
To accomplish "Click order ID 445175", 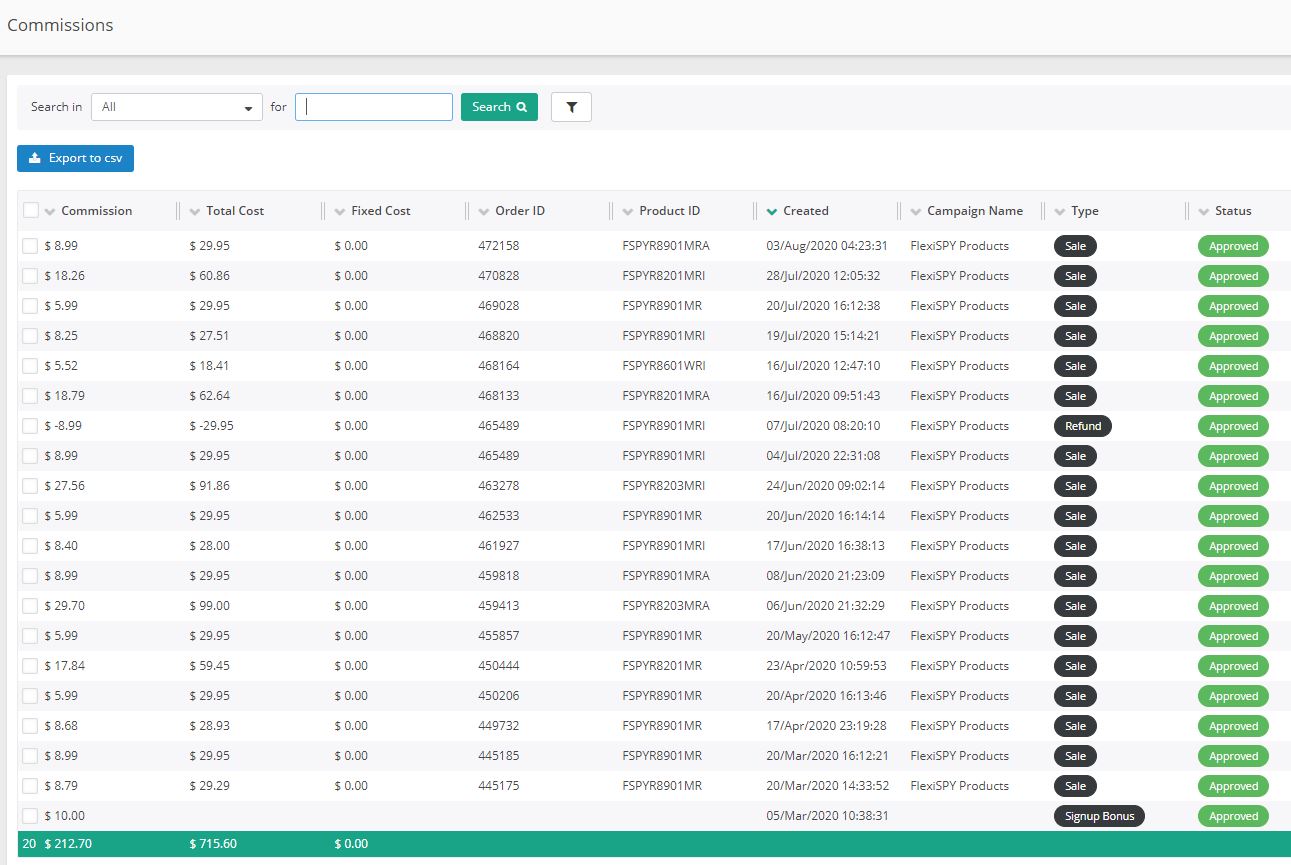I will [x=499, y=786].
